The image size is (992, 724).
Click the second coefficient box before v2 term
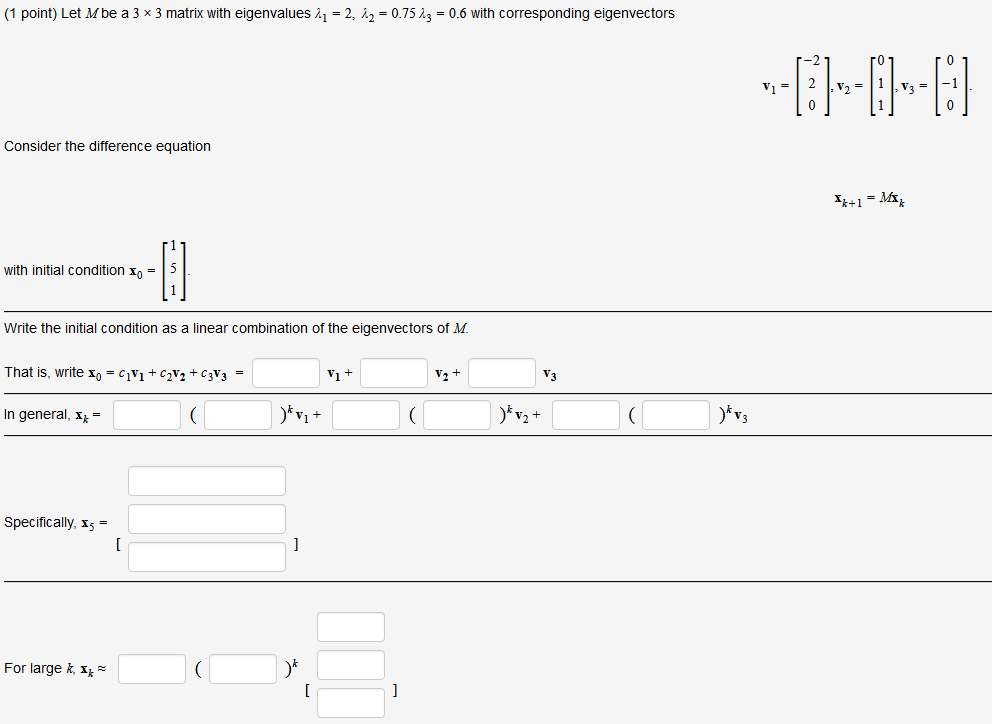tap(365, 413)
